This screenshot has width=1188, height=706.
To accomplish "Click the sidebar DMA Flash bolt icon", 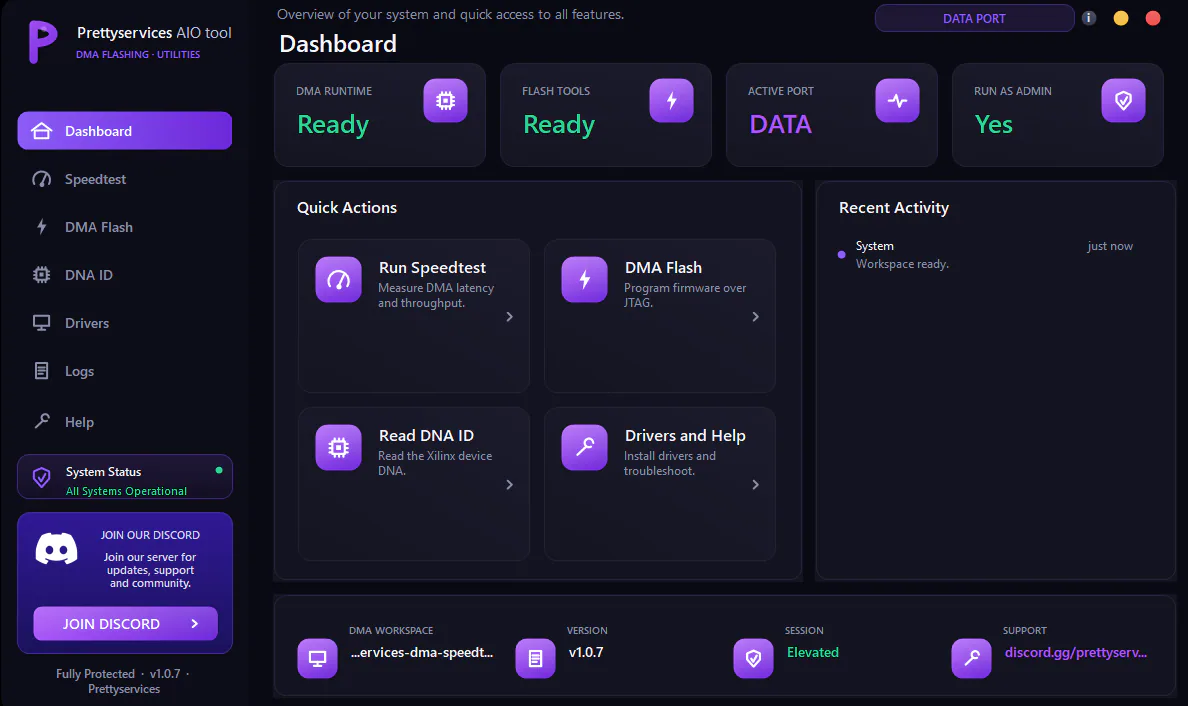I will (x=42, y=226).
